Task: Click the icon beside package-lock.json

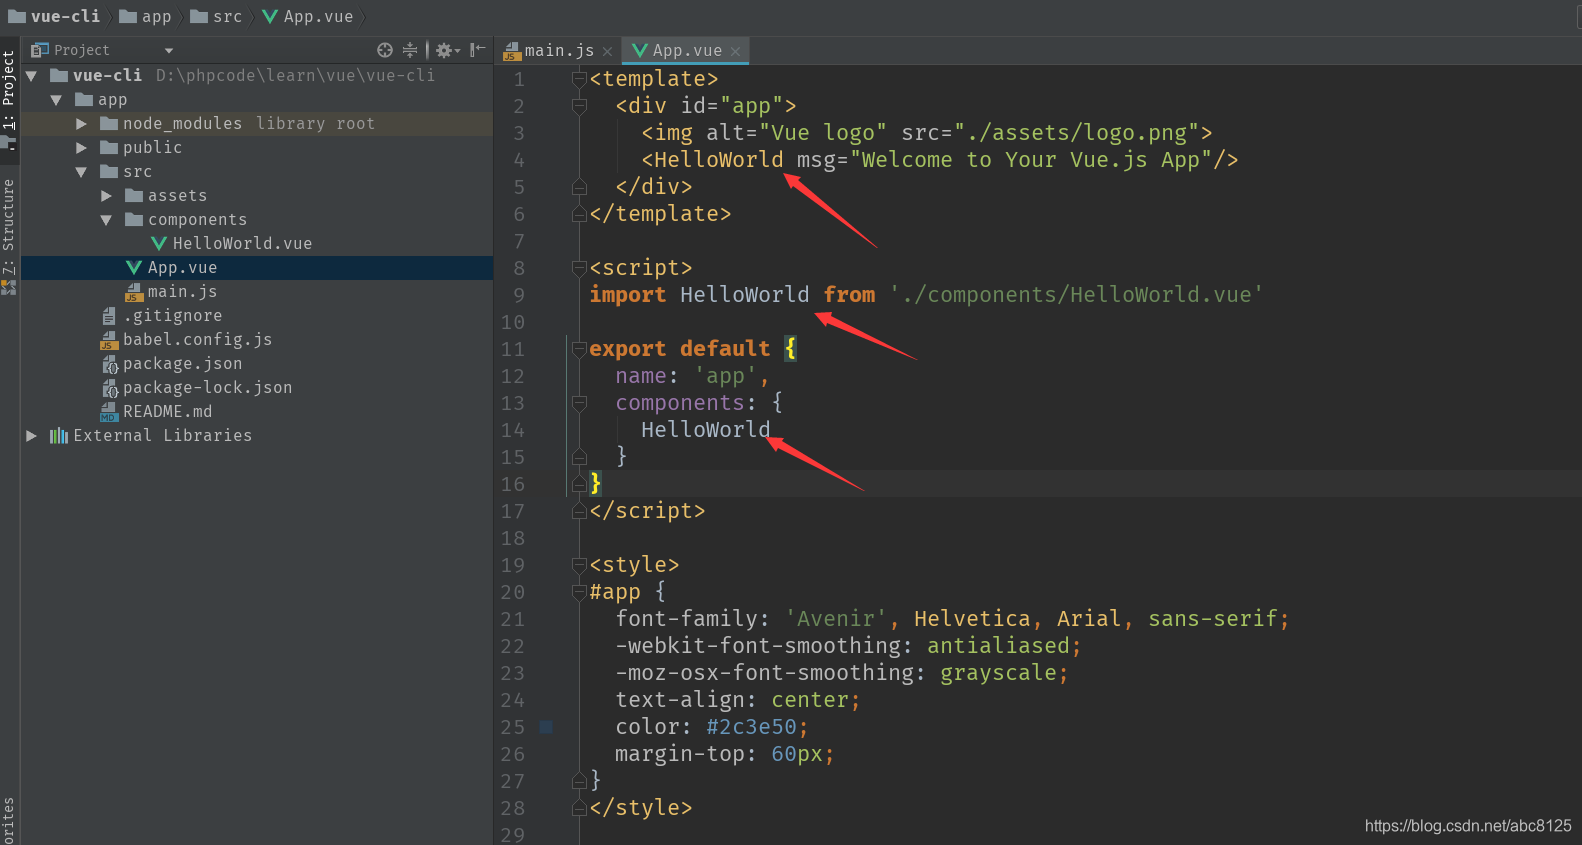Action: click(110, 388)
